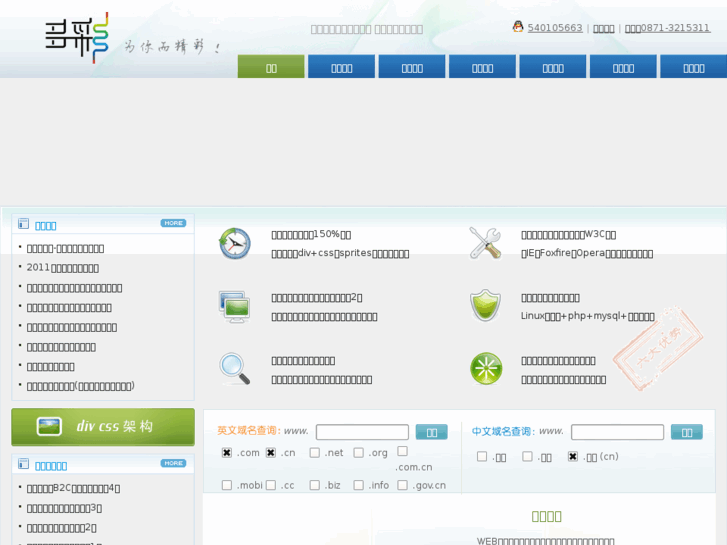Click the text mentioning div+css sprites
The height and width of the screenshot is (545, 727).
pyautogui.click(x=340, y=253)
